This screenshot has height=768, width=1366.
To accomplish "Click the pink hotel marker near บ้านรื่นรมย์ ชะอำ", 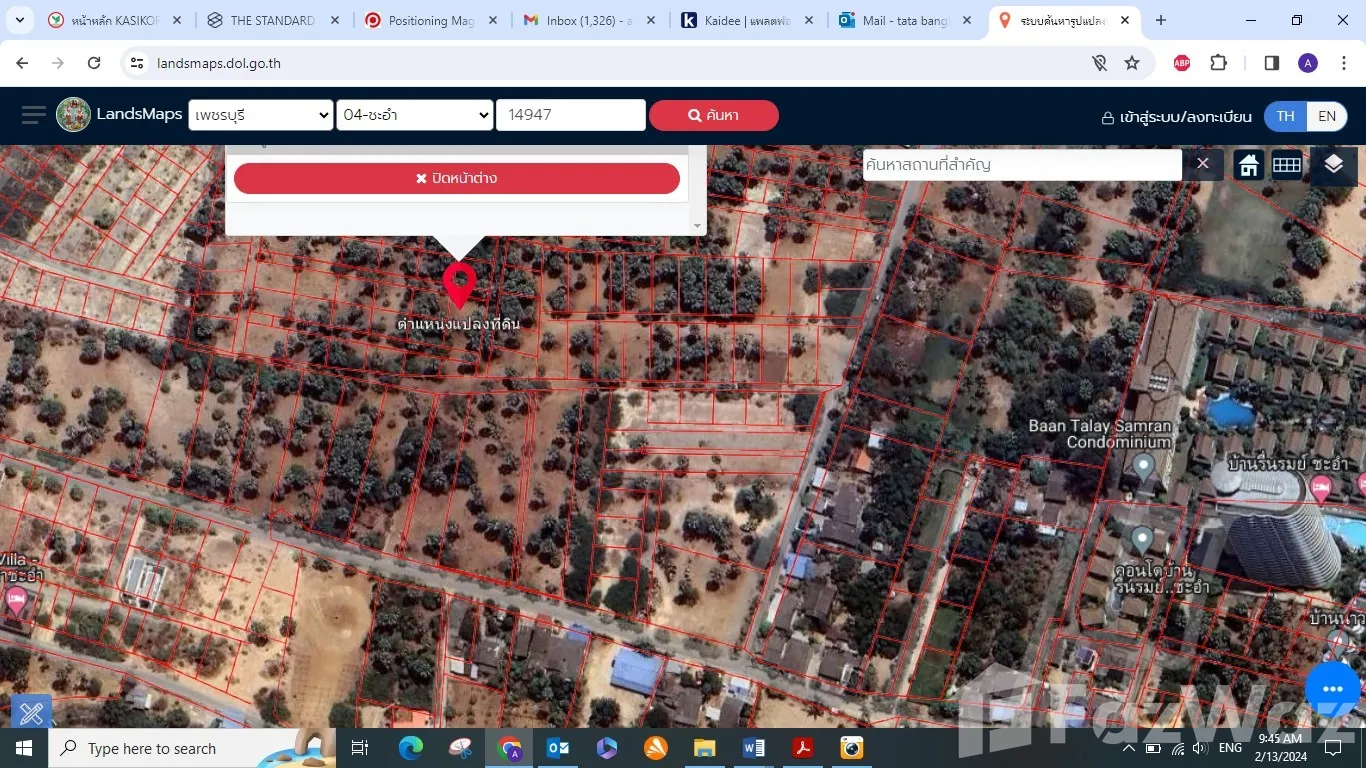I will click(x=1320, y=489).
